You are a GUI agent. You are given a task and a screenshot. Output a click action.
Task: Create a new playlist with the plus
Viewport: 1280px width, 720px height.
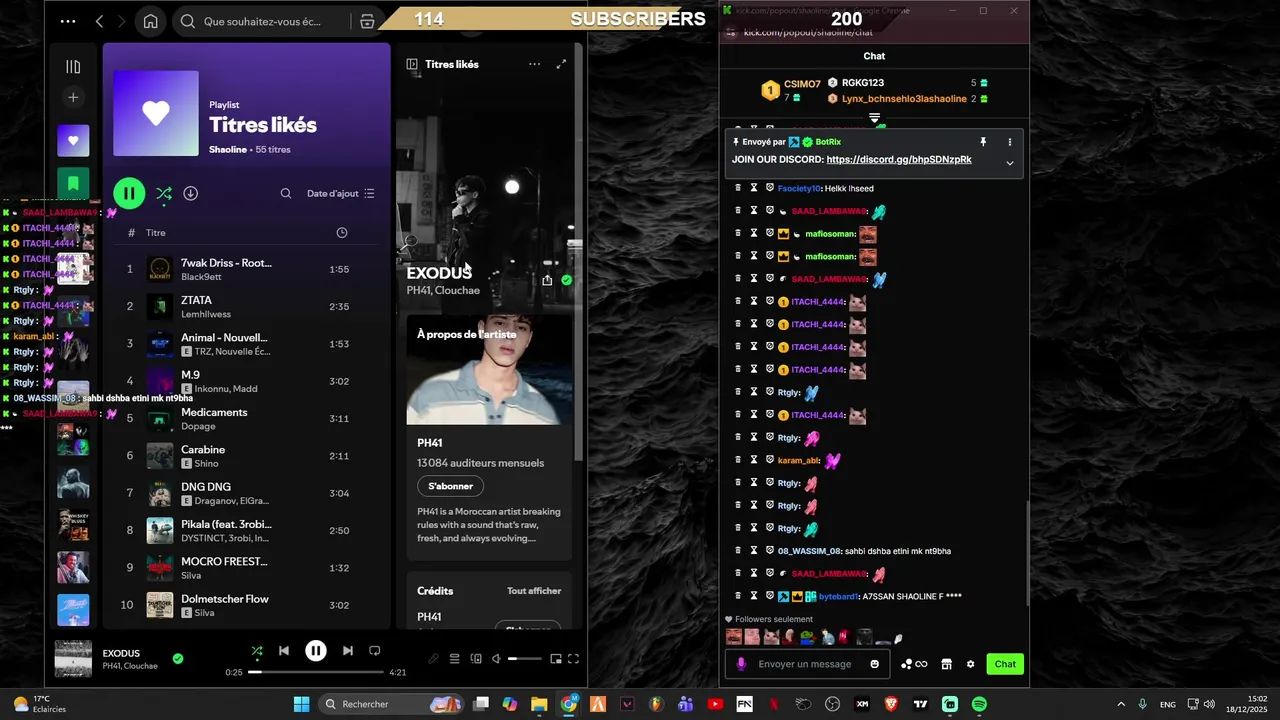click(73, 97)
